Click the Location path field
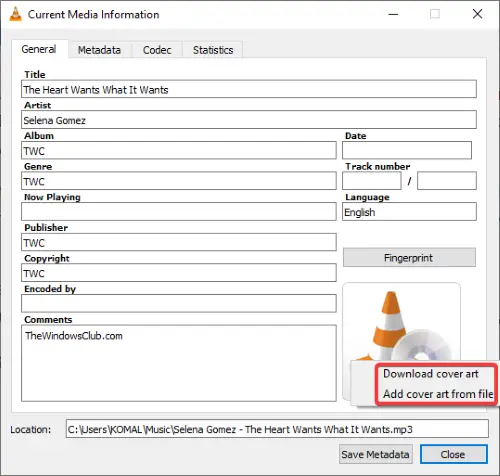The width and height of the screenshot is (500, 476). pyautogui.click(x=277, y=429)
